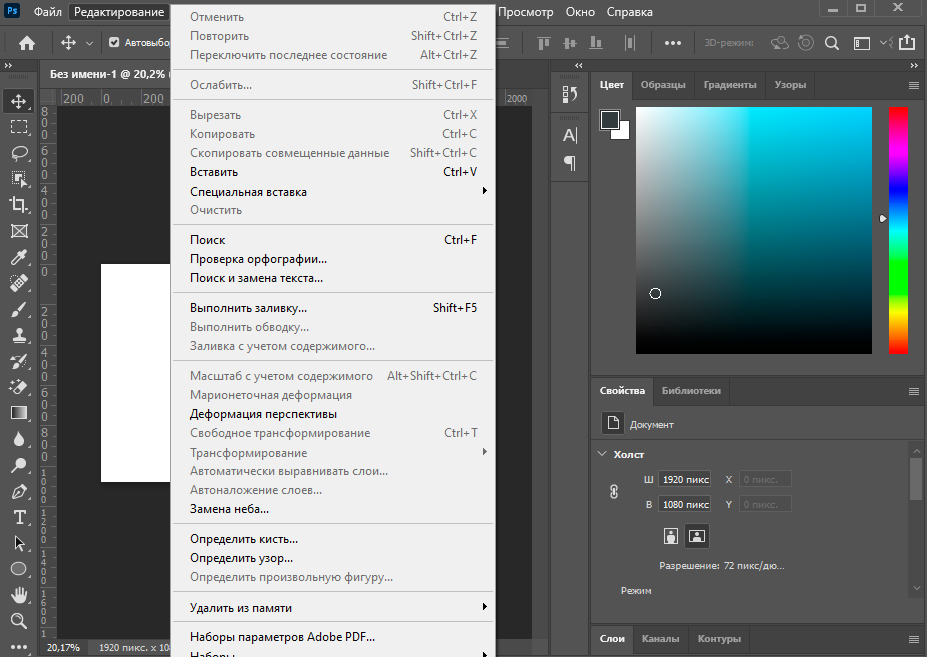Image resolution: width=927 pixels, height=657 pixels.
Task: Click Выполнить заливку menu entry
Action: pyautogui.click(x=248, y=308)
